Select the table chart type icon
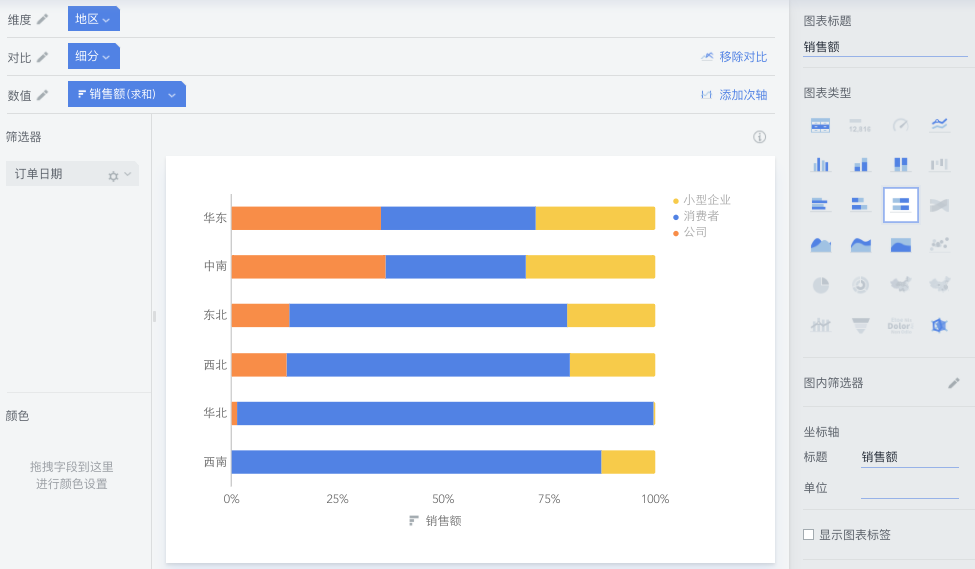975x569 pixels. [x=820, y=126]
